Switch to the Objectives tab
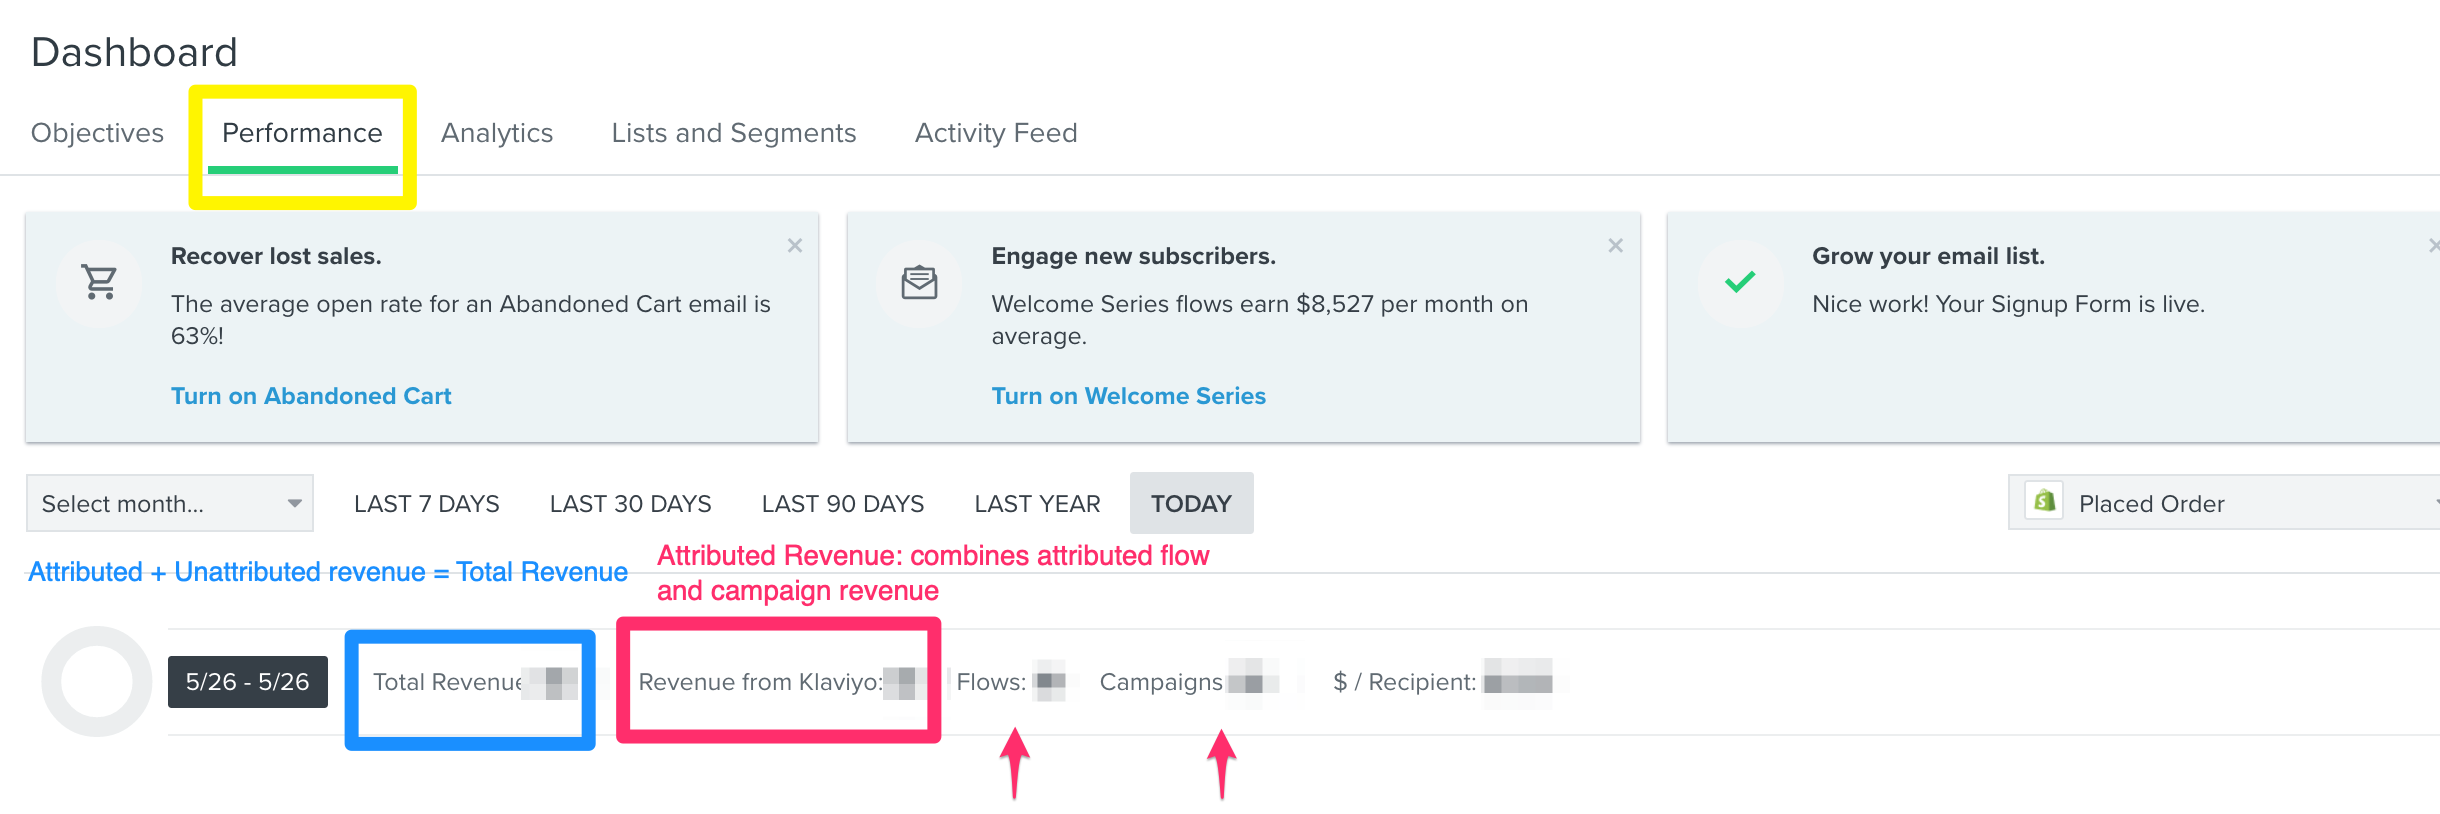Image resolution: width=2440 pixels, height=814 pixels. 97,133
